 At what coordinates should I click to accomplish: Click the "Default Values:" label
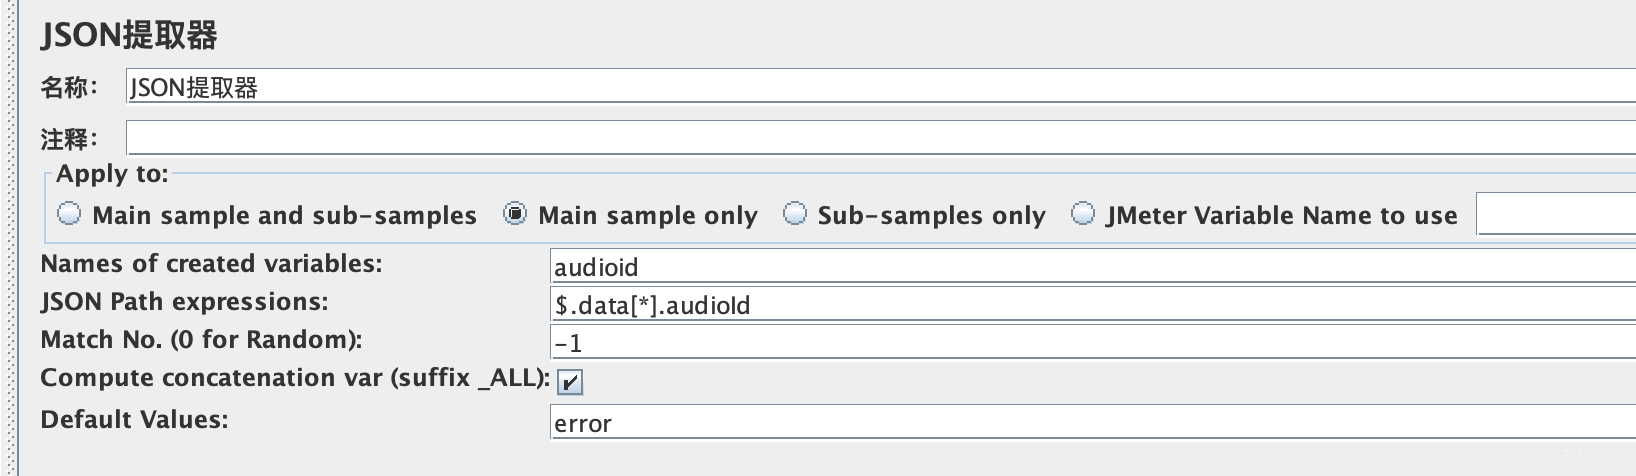(134, 420)
